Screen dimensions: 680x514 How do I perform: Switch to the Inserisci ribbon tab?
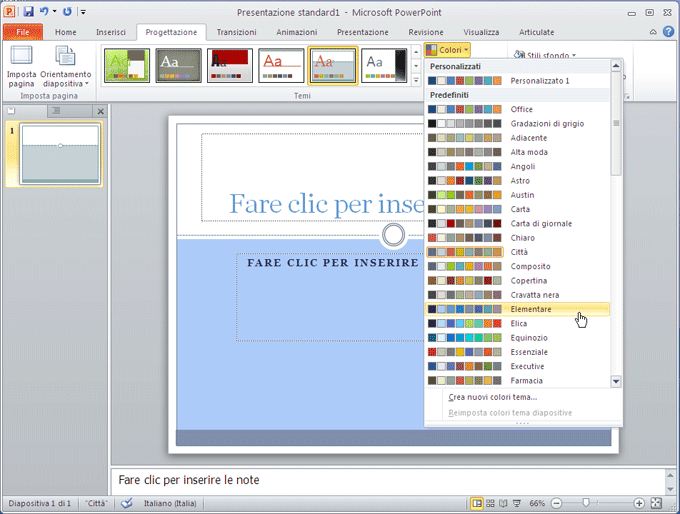tap(111, 32)
